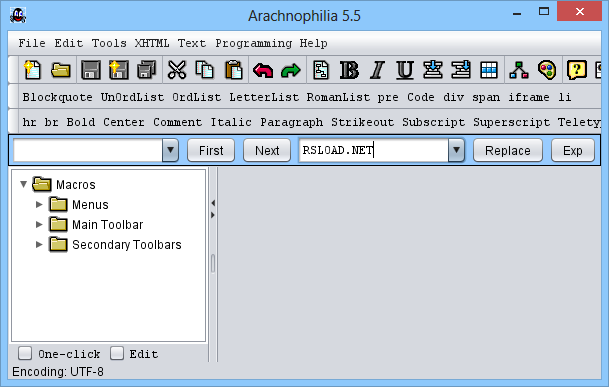The image size is (609, 387).
Task: Click the Strikeout toolbar item
Action: 362,122
